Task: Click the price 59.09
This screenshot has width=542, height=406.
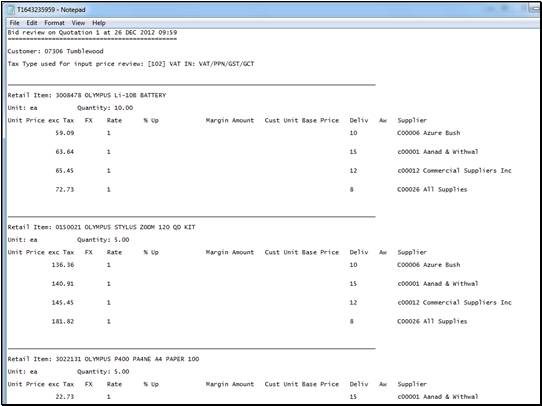Action: pos(65,133)
